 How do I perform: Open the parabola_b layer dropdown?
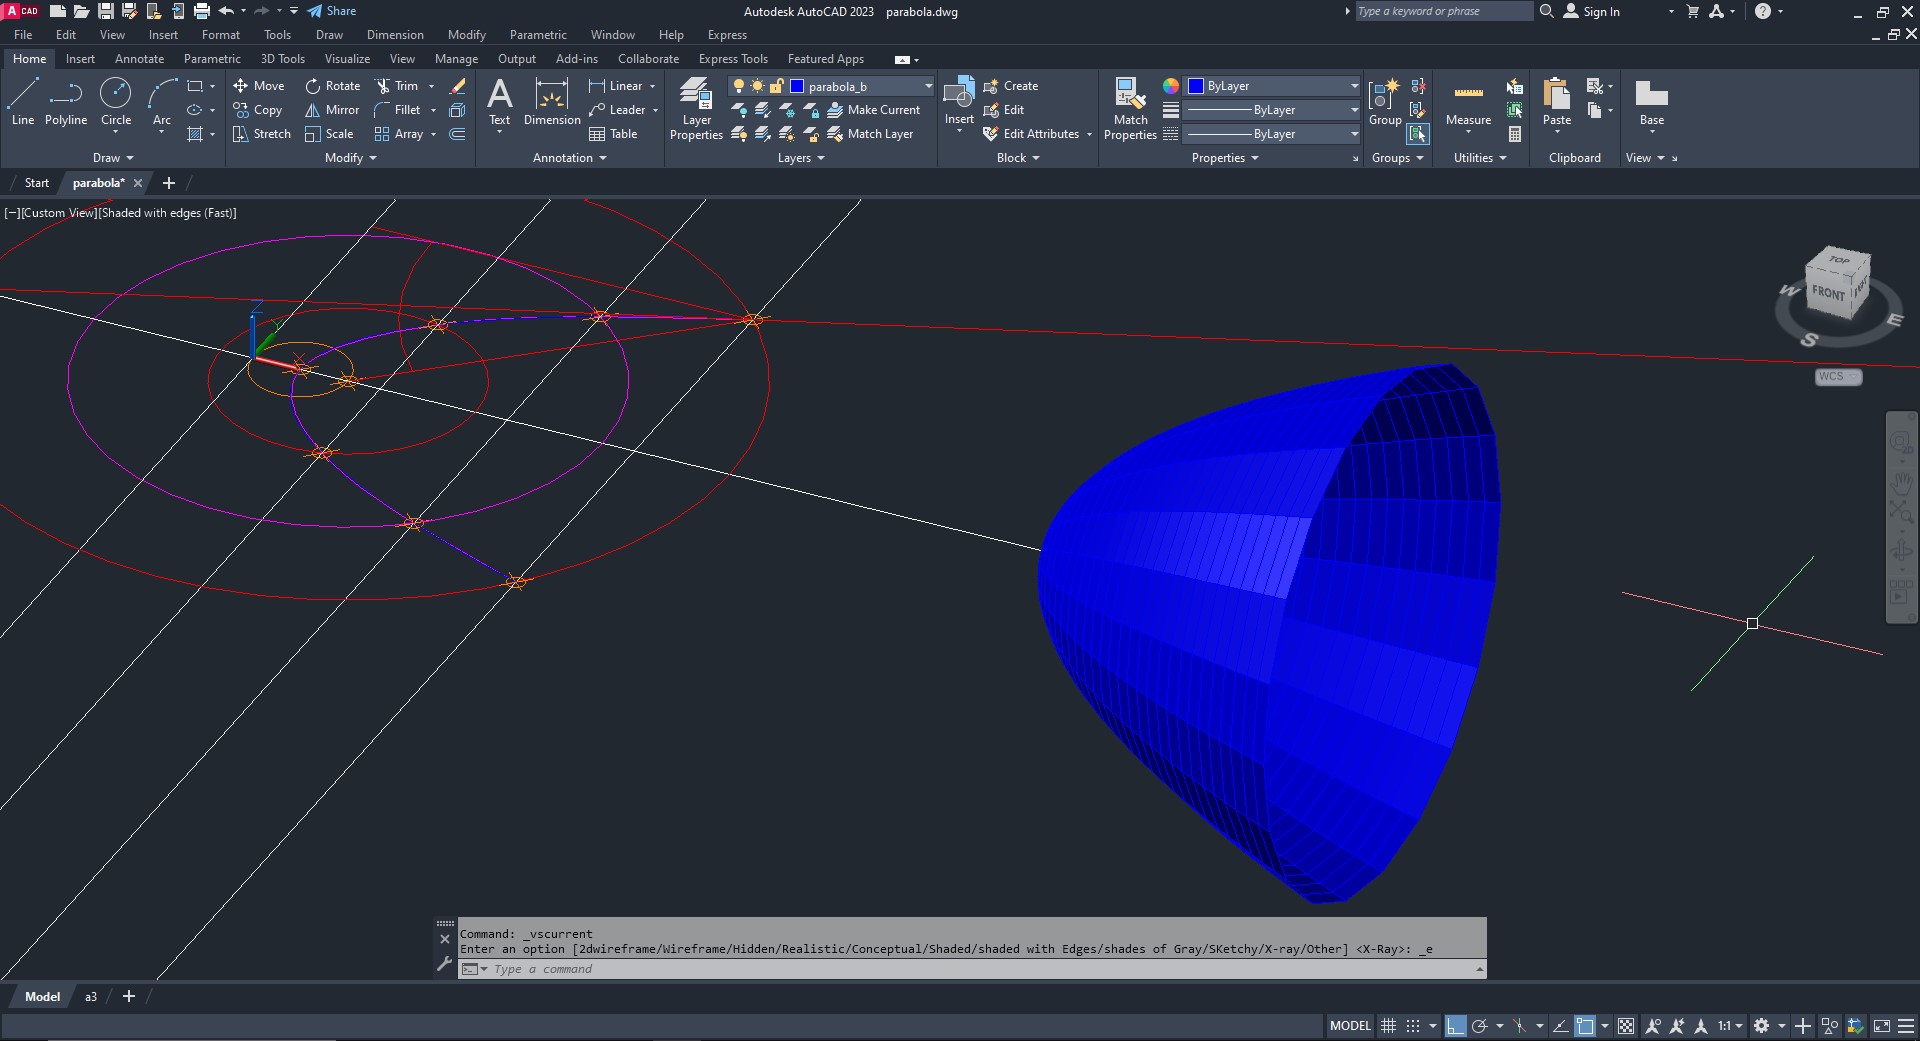pyautogui.click(x=928, y=86)
